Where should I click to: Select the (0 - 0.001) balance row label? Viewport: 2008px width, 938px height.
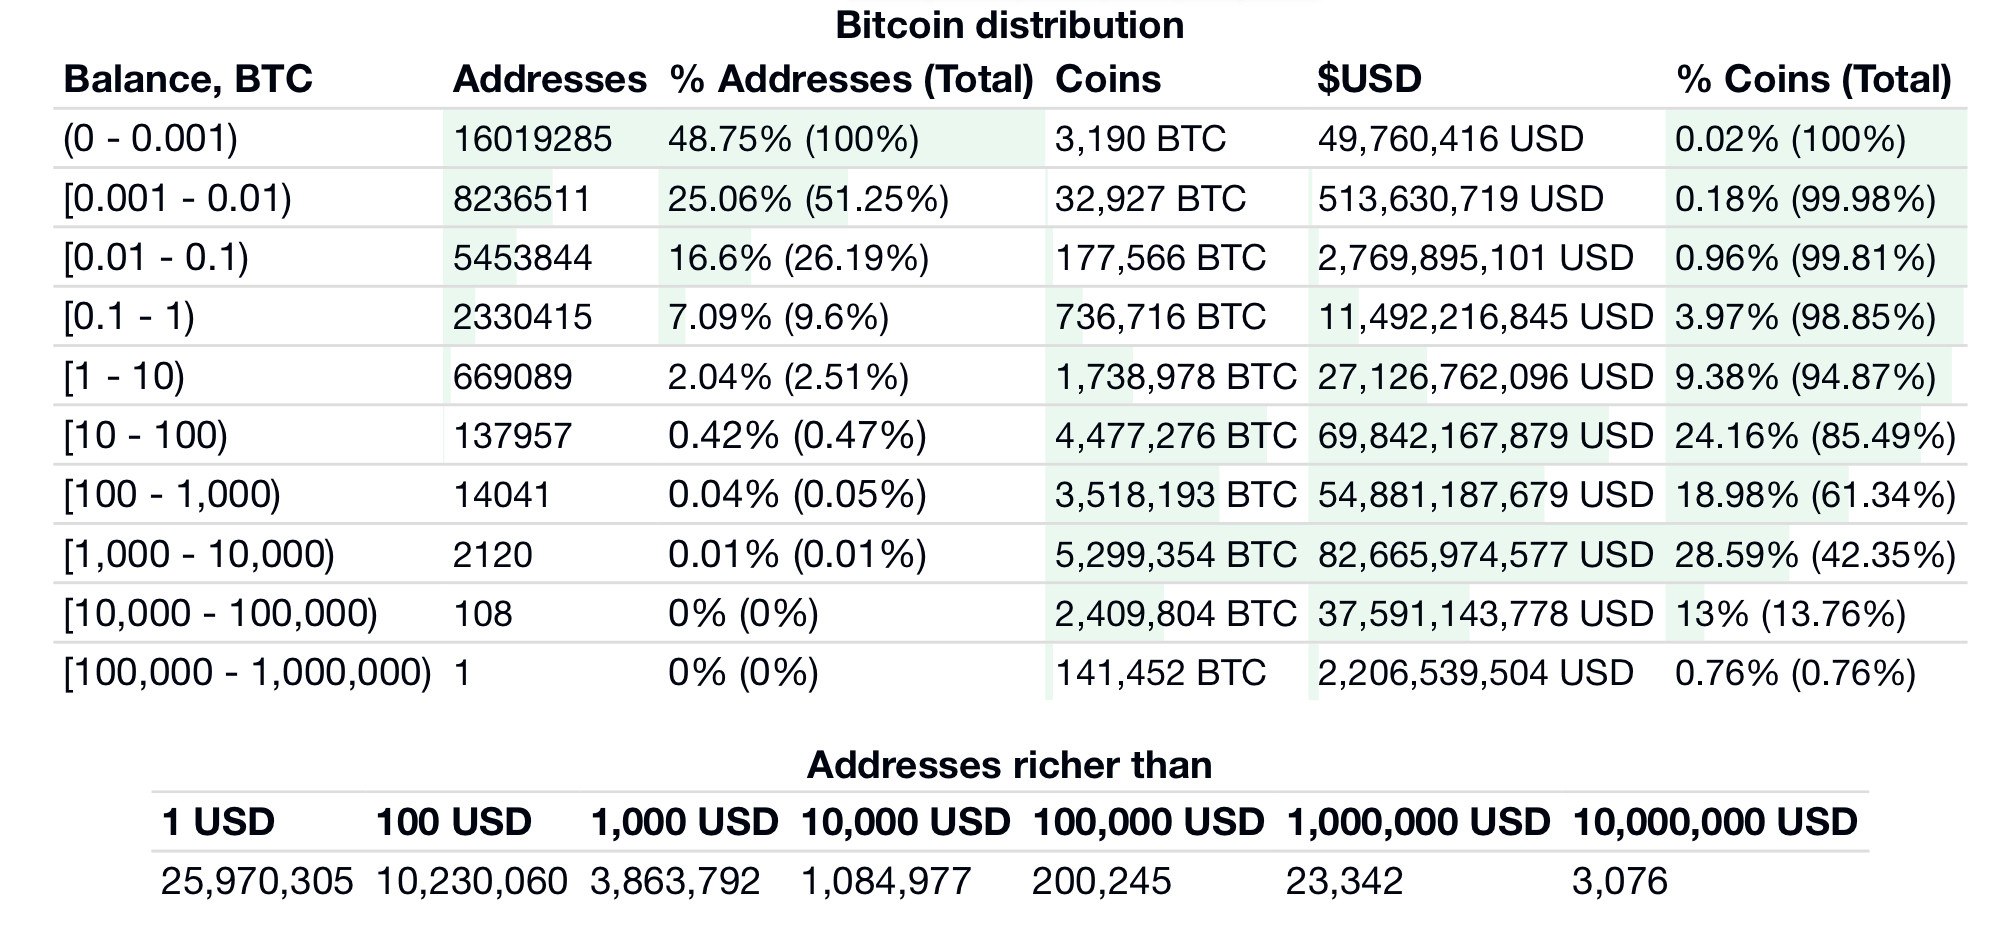150,138
